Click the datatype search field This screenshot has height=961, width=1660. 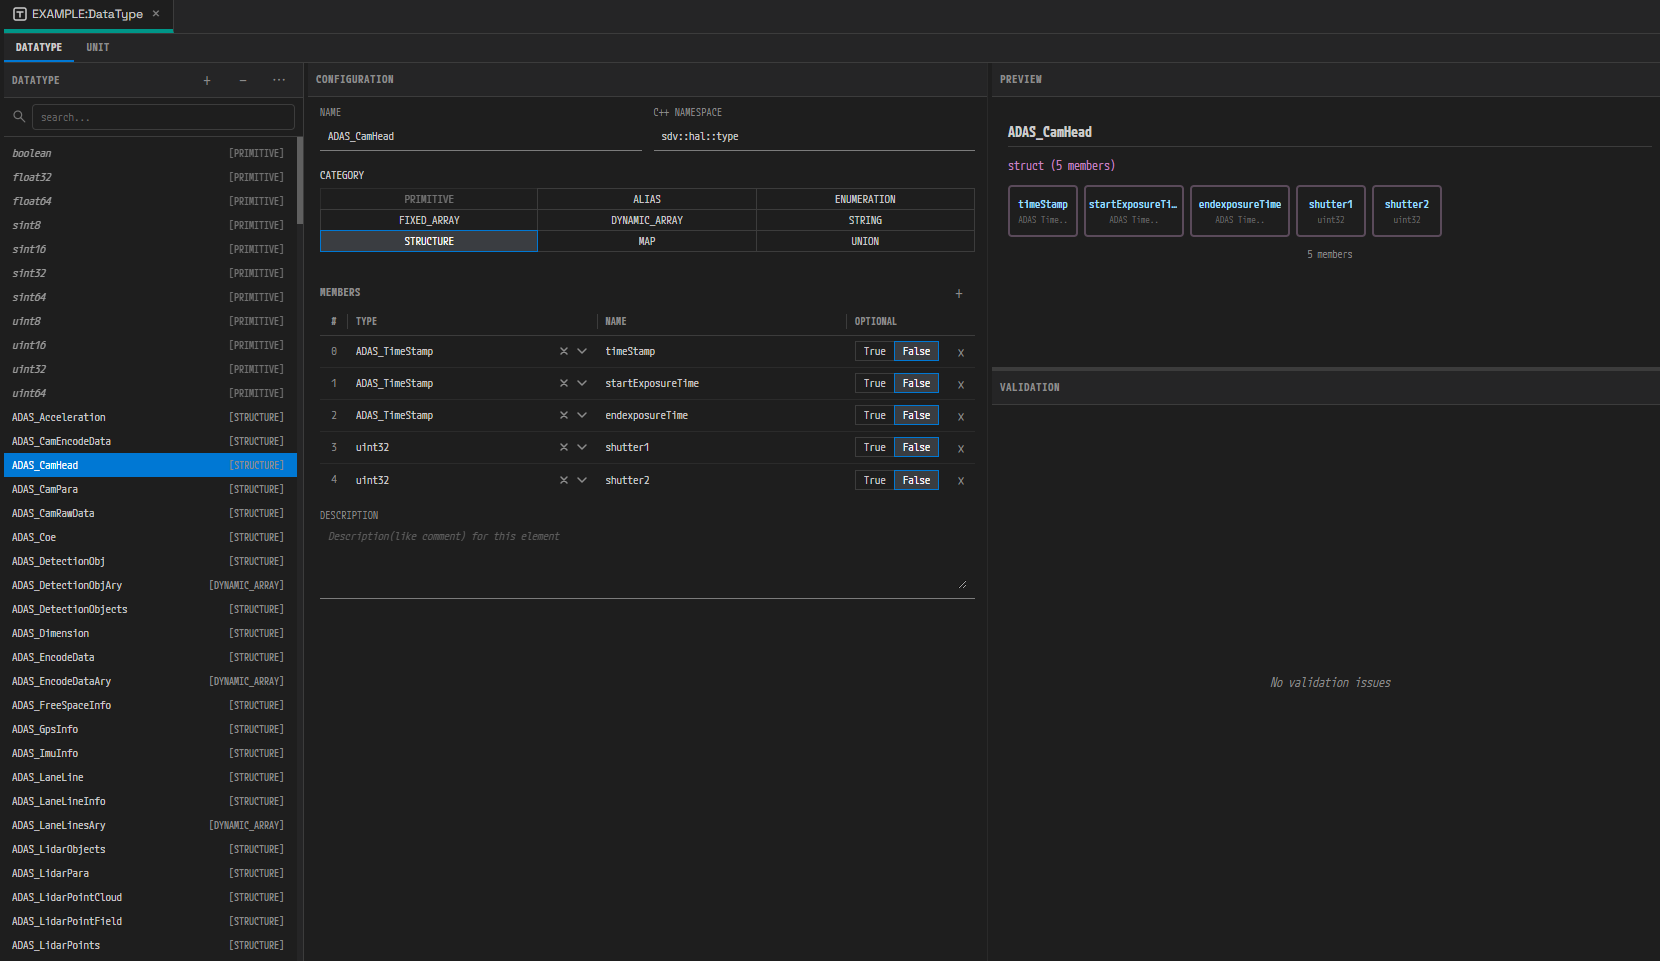tap(163, 117)
